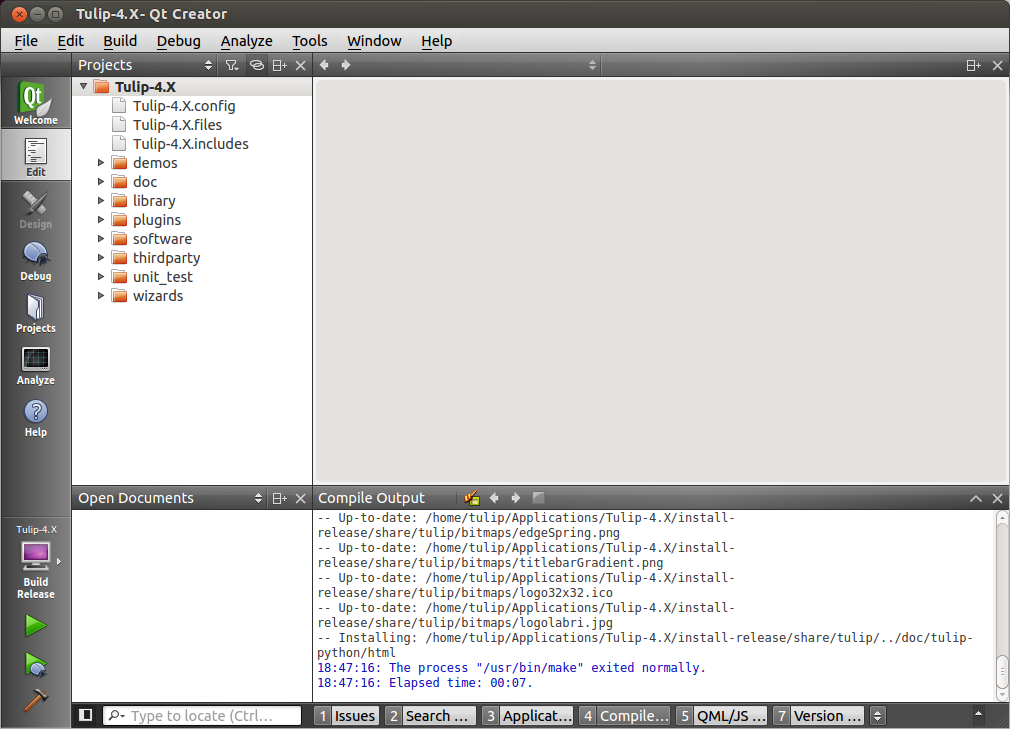
Task: Maximize the Compile Output pane
Action: pyautogui.click(x=976, y=498)
